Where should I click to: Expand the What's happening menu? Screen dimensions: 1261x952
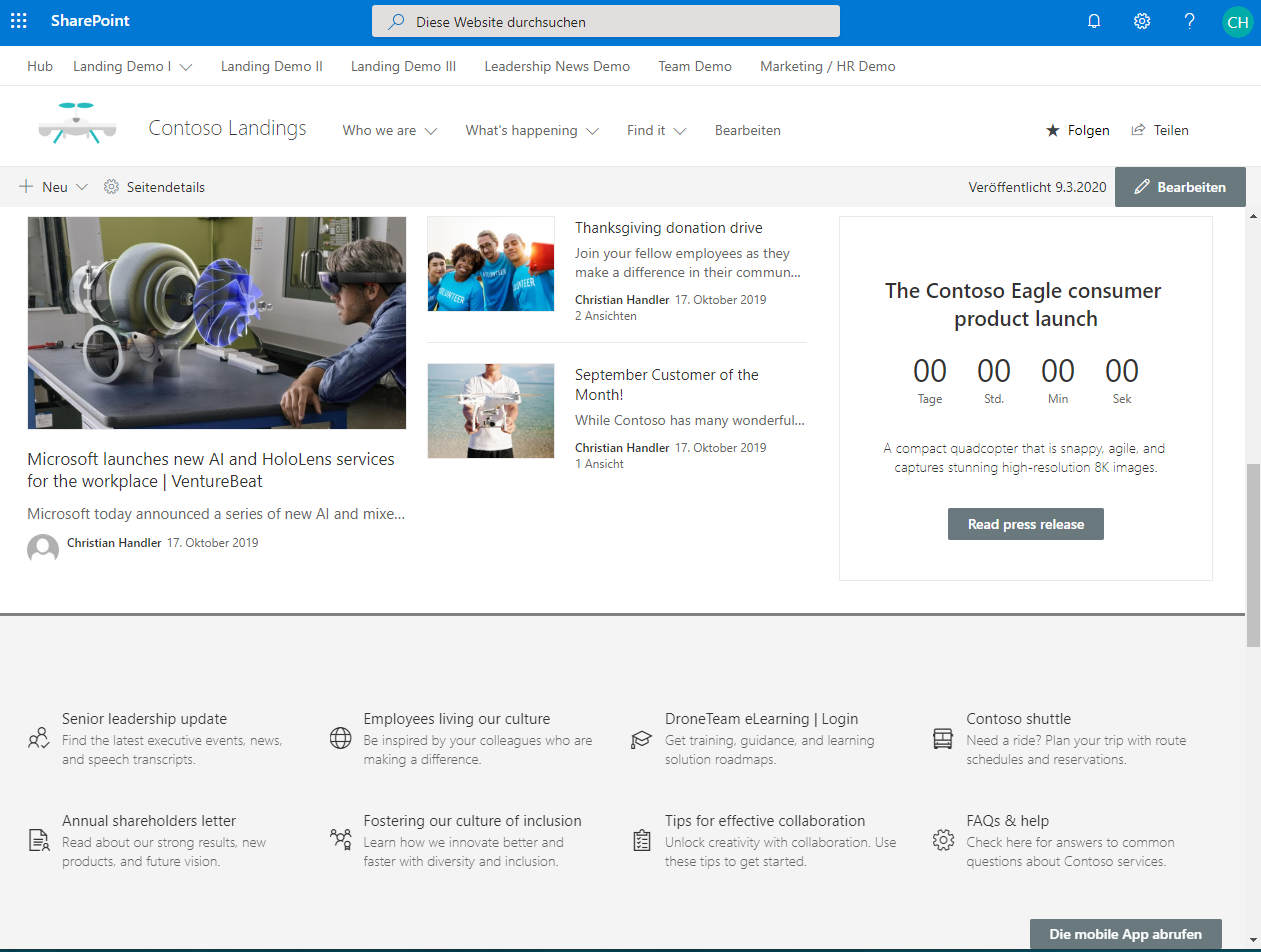click(x=592, y=131)
